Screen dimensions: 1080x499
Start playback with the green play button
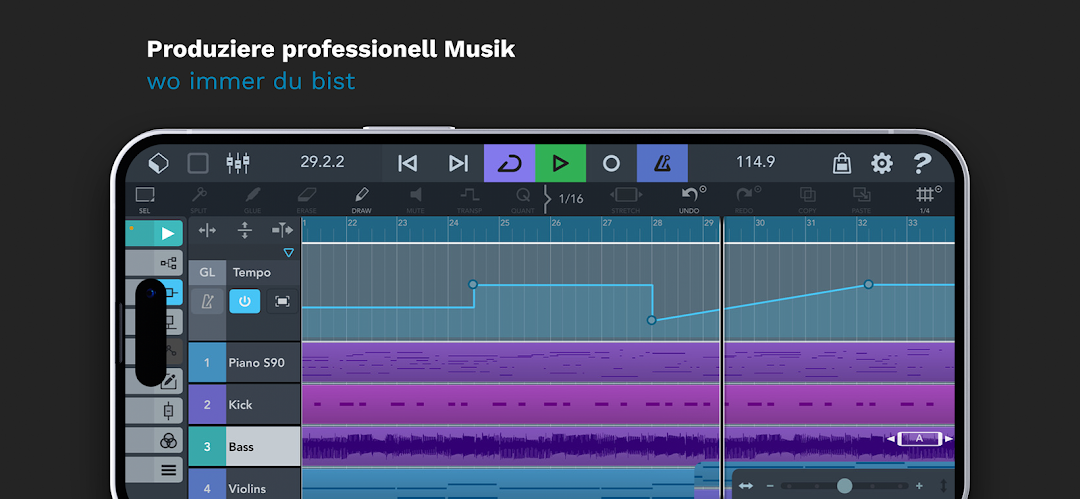[x=561, y=163]
